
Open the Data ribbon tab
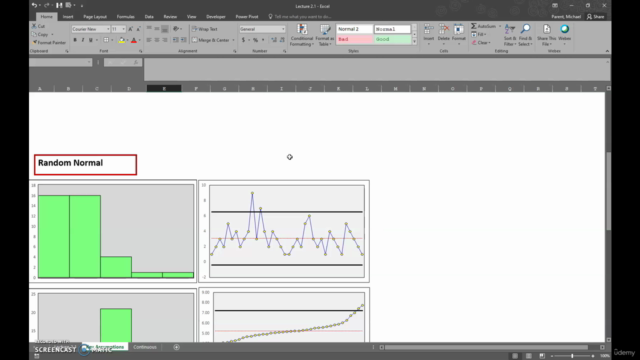tap(149, 17)
